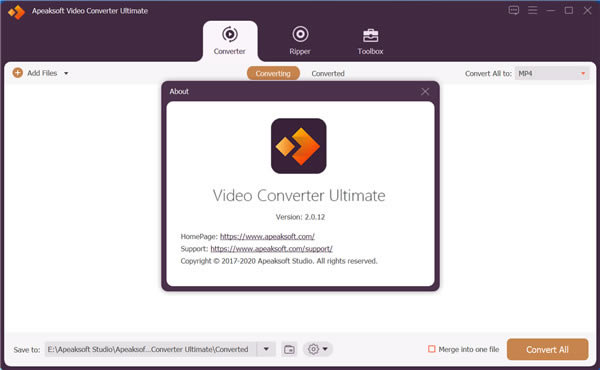Click the Version: 2.0.12 text

(300, 217)
